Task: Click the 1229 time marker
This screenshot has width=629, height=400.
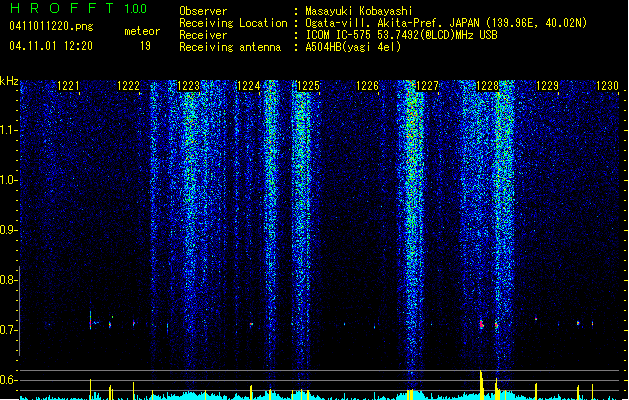Action: pos(548,86)
